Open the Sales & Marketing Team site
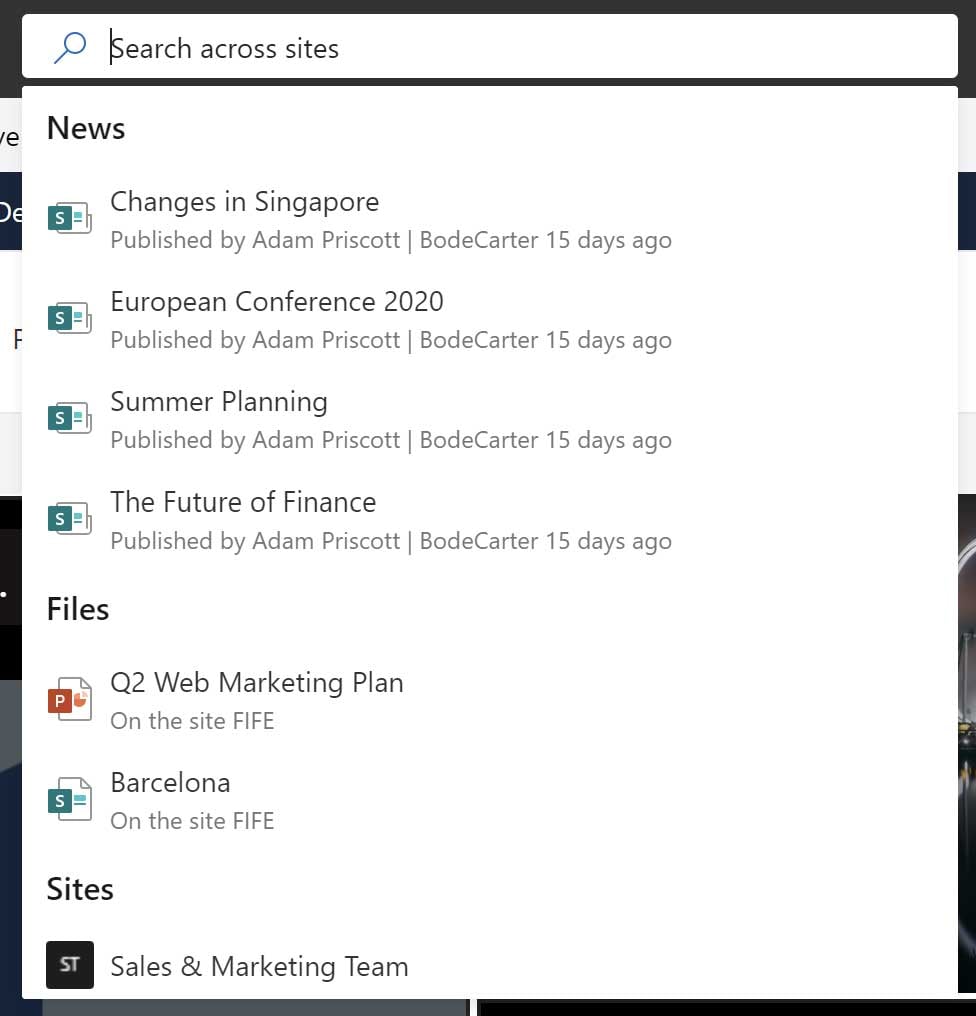The height and width of the screenshot is (1016, 976). pyautogui.click(x=260, y=966)
